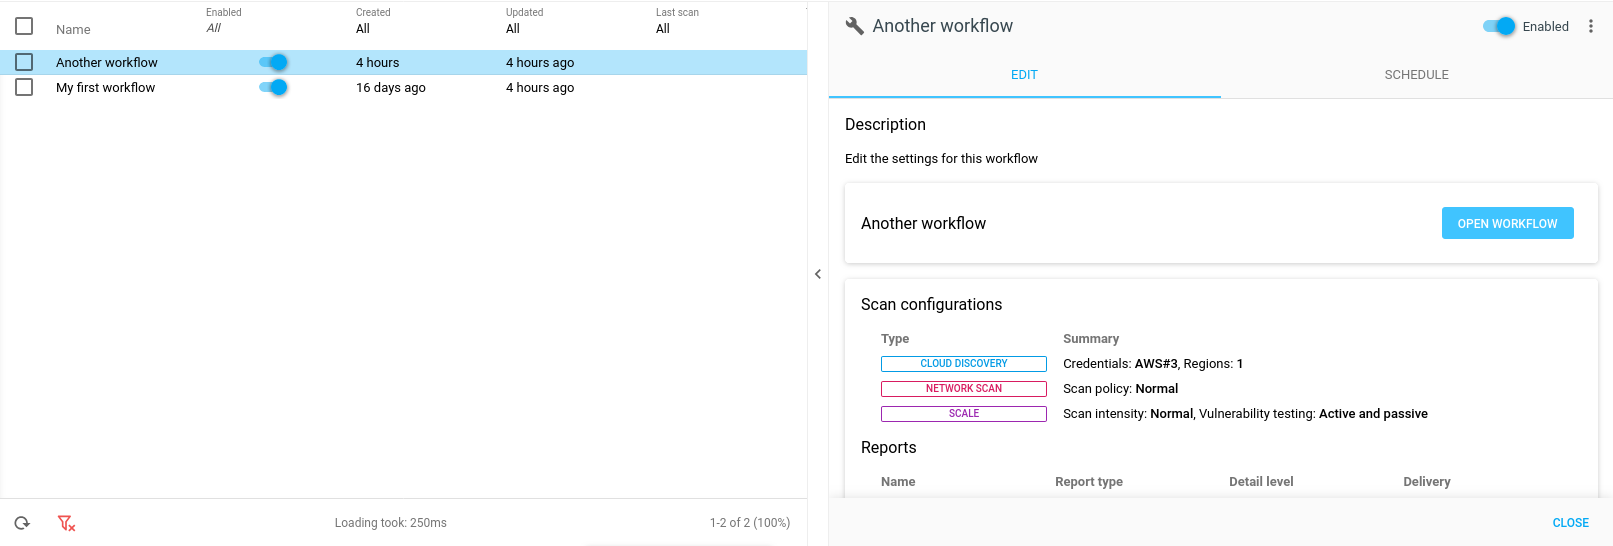Open the Last scan filter dropdown

pos(663,29)
